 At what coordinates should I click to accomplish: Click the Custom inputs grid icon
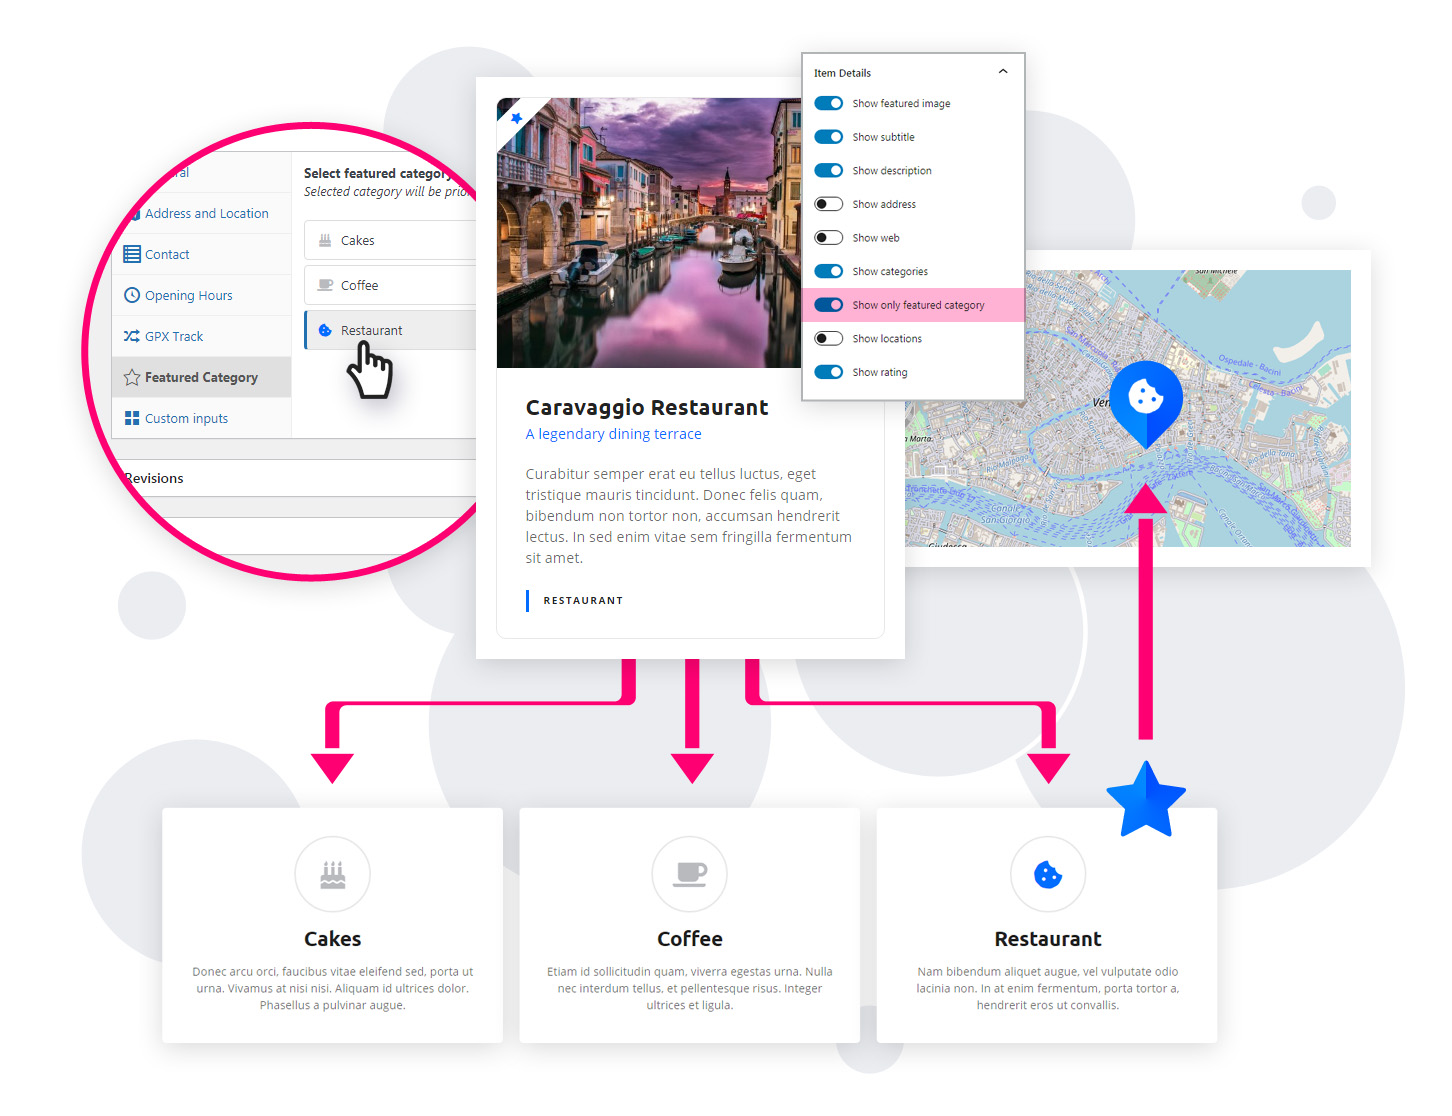click(132, 418)
